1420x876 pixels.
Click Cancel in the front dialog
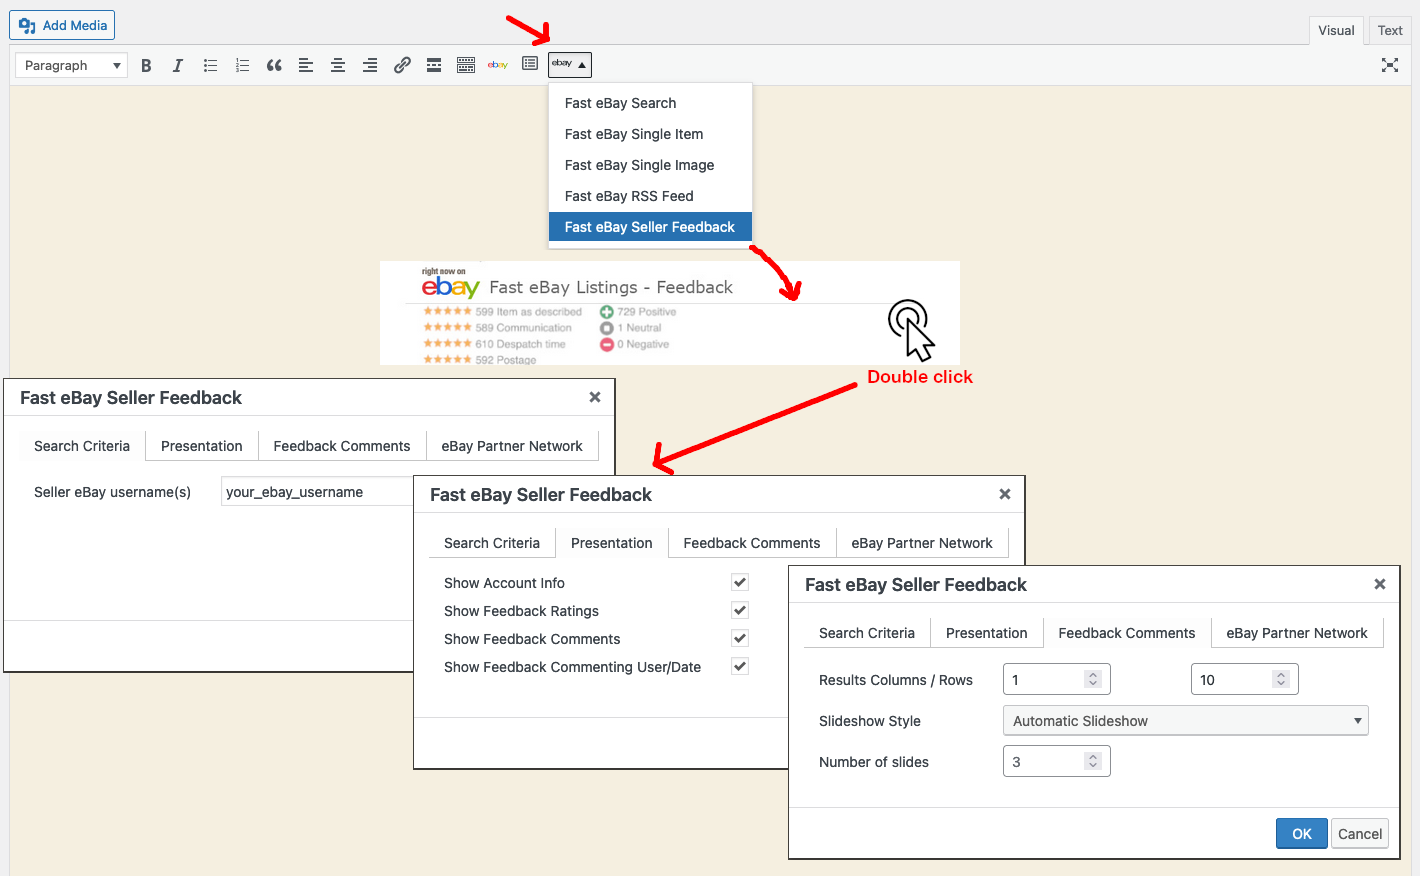pos(1360,833)
